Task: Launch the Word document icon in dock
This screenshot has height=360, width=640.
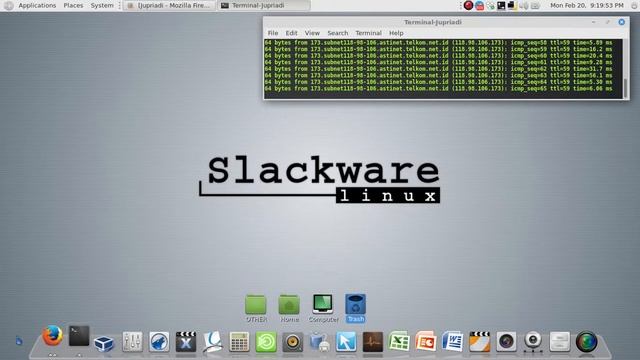Action: (x=453, y=341)
